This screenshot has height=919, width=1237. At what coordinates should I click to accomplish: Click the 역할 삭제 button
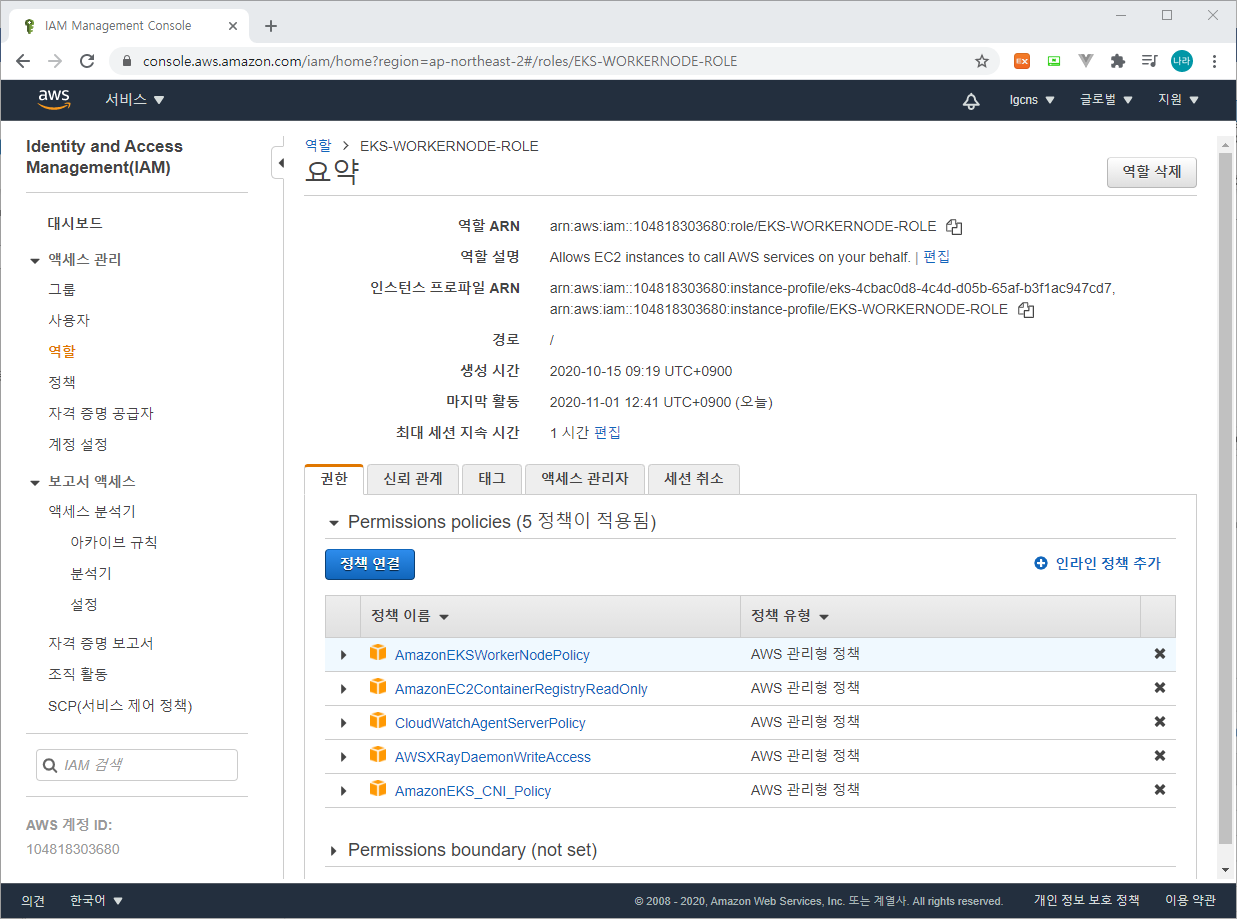point(1152,172)
